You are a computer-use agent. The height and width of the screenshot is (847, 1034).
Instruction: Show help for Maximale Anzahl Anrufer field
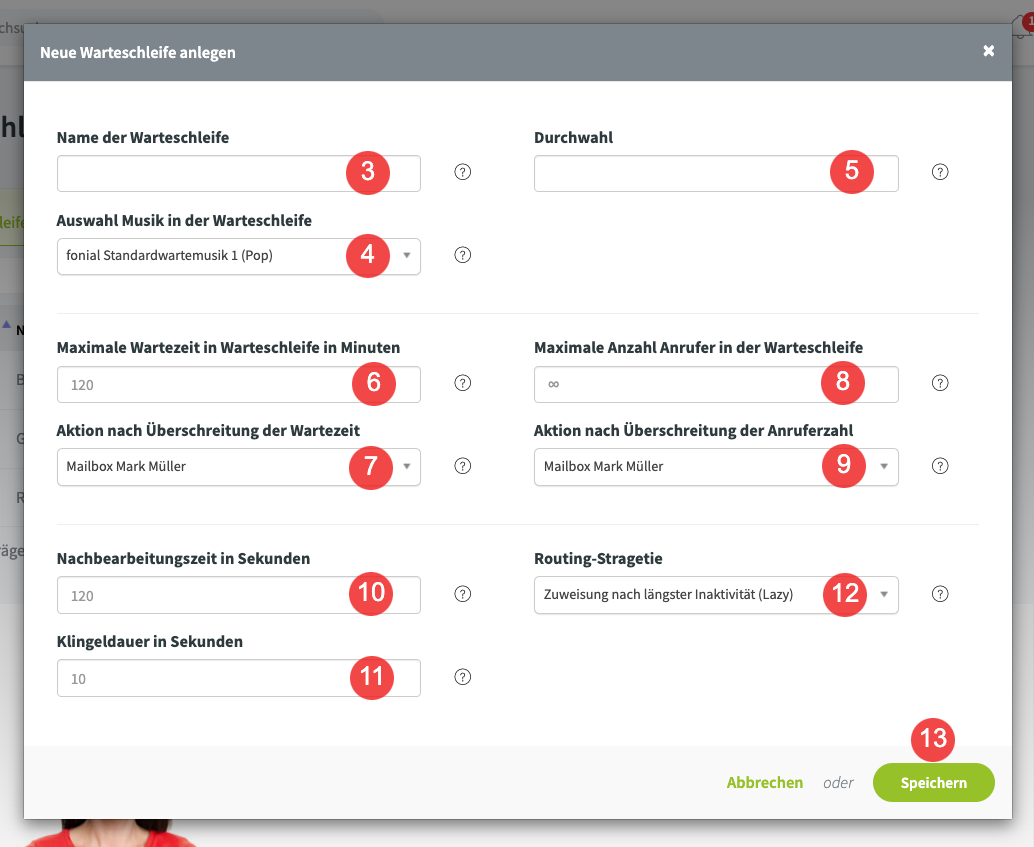coord(940,383)
